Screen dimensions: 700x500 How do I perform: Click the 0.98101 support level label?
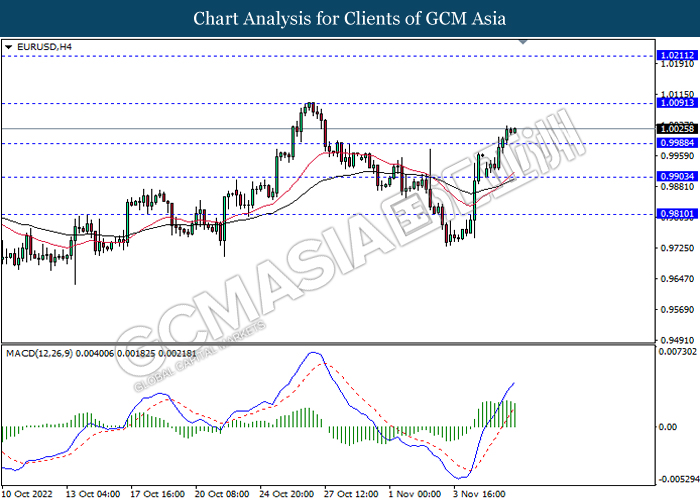pos(677,214)
